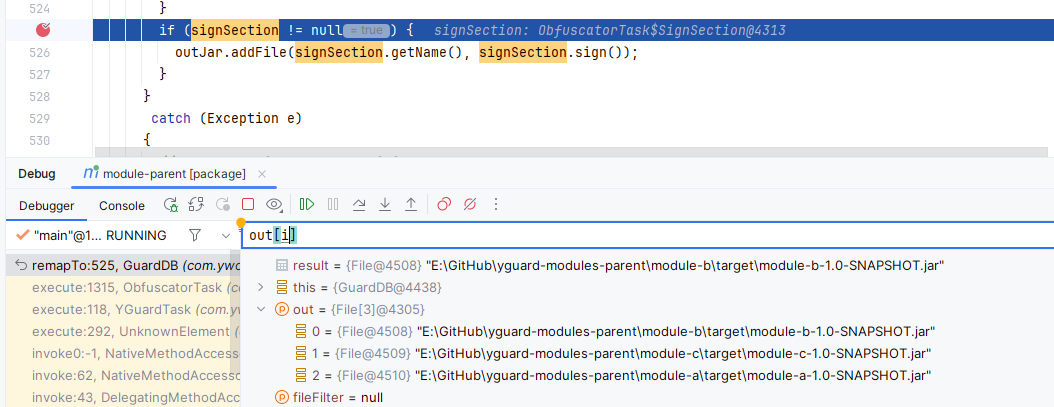Expand the 'this = {GuardDB@4438}' node

tap(261, 287)
